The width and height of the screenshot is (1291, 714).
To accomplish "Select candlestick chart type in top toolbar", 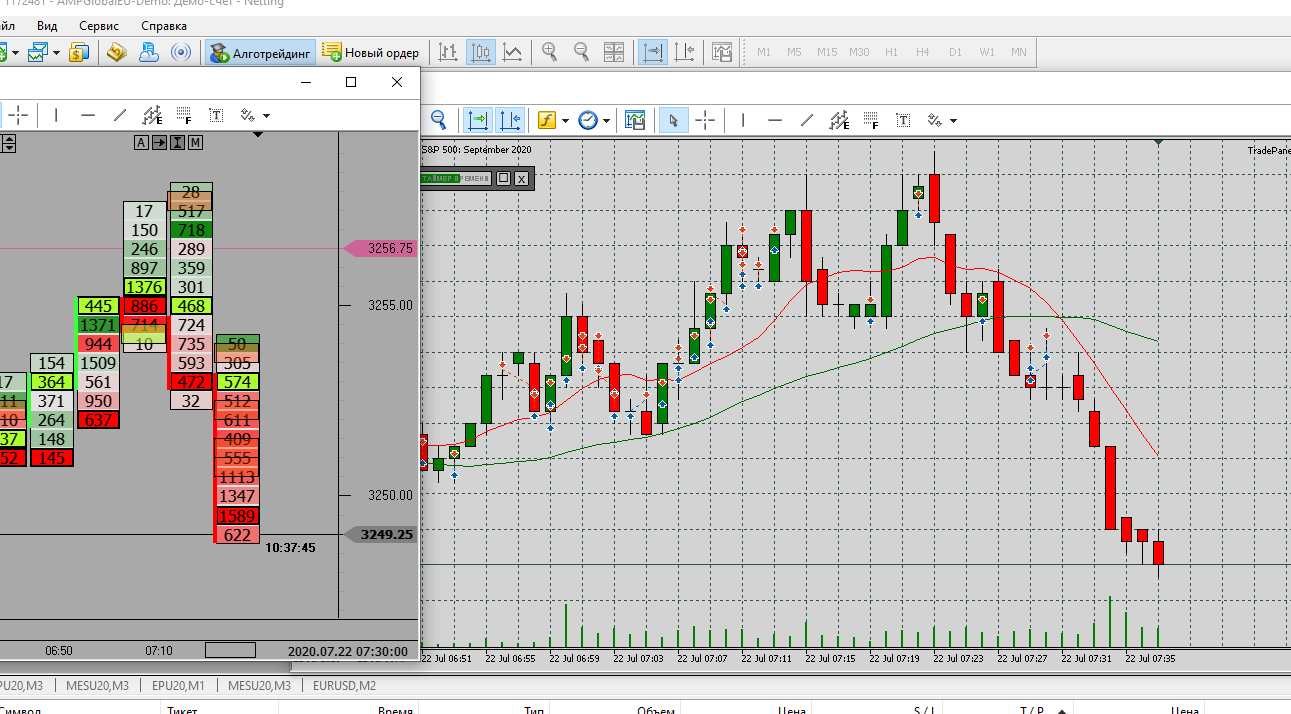I will click(481, 52).
